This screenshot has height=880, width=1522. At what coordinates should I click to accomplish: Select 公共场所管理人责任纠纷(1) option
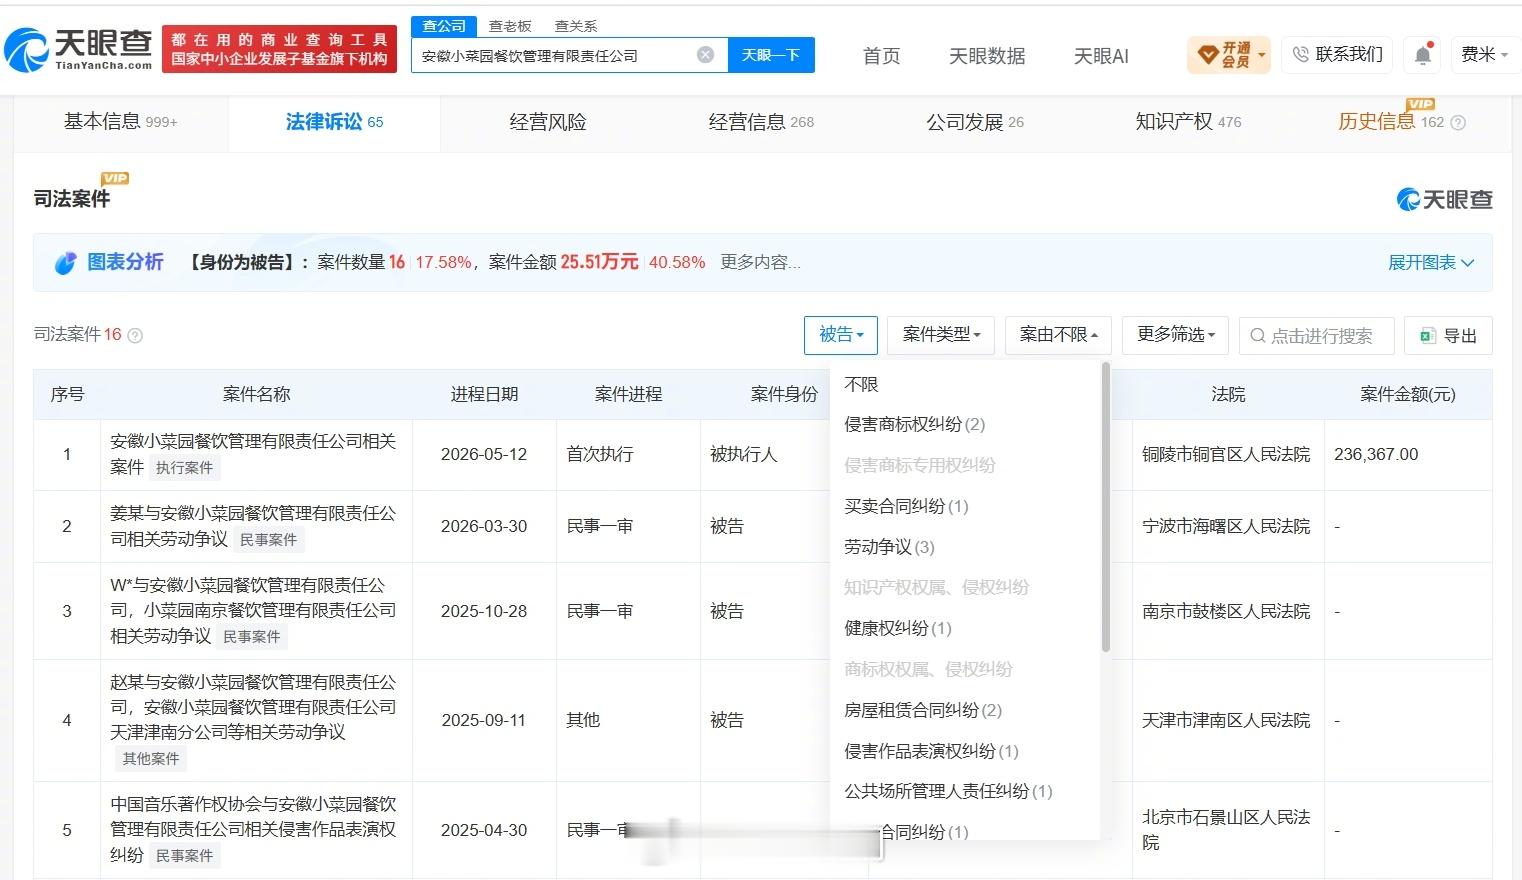click(948, 791)
